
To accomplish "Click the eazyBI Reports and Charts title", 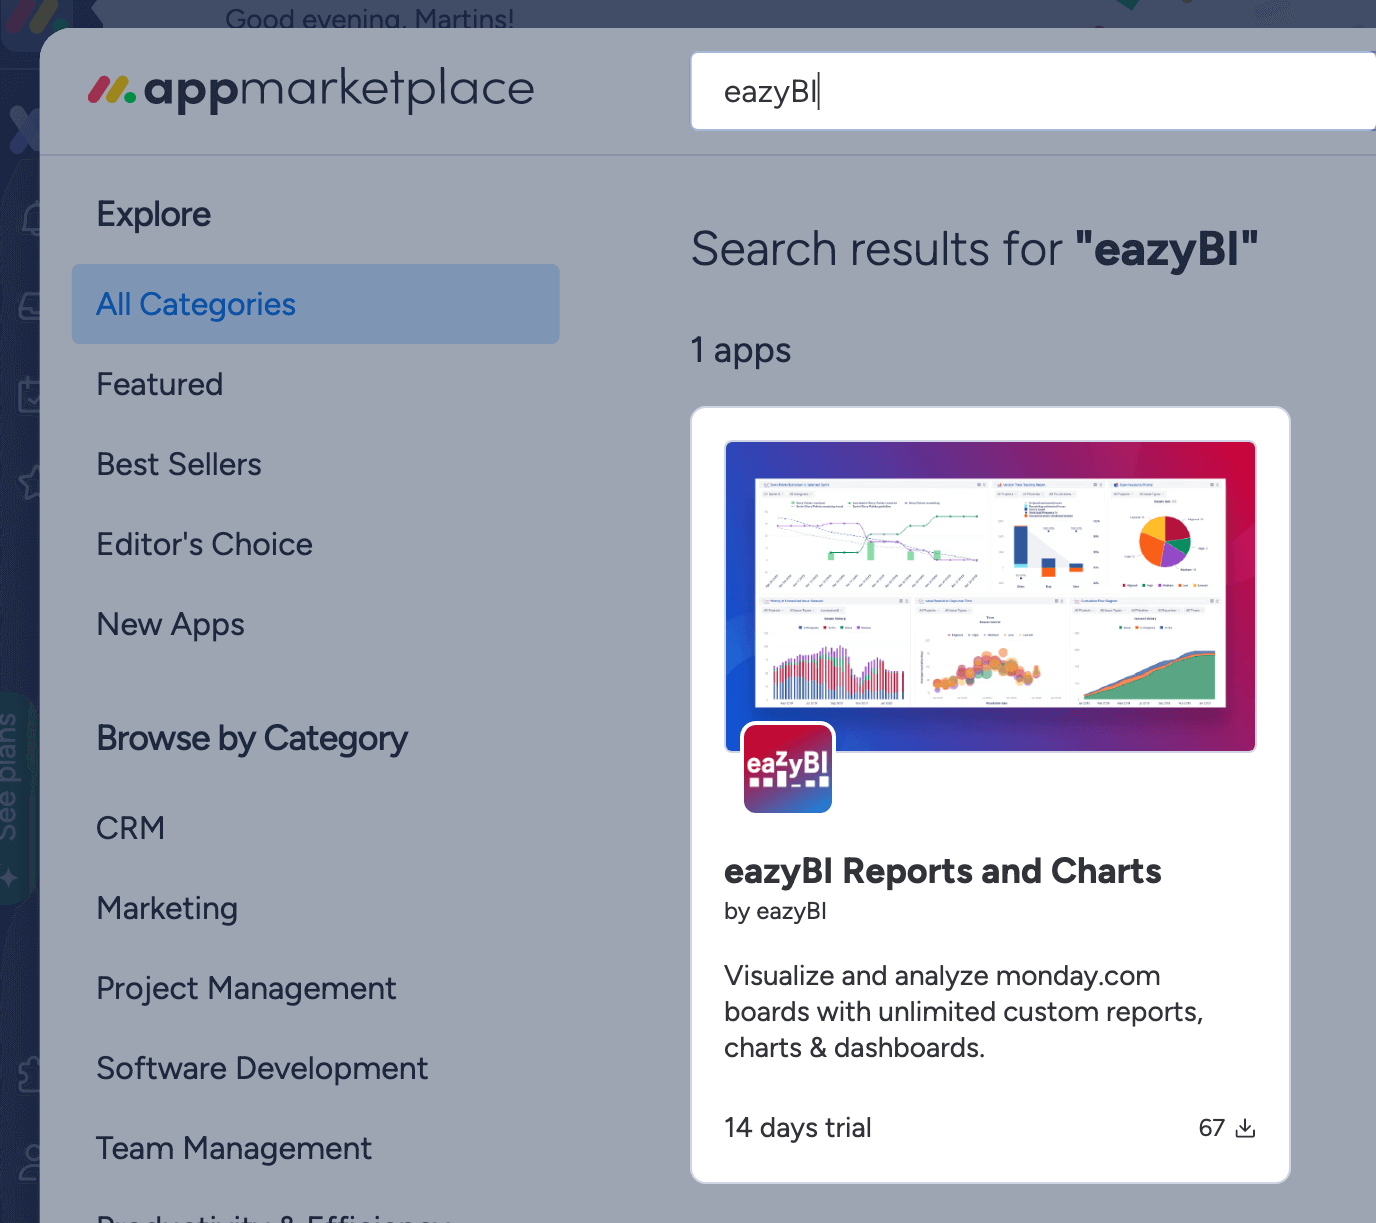I will click(942, 871).
